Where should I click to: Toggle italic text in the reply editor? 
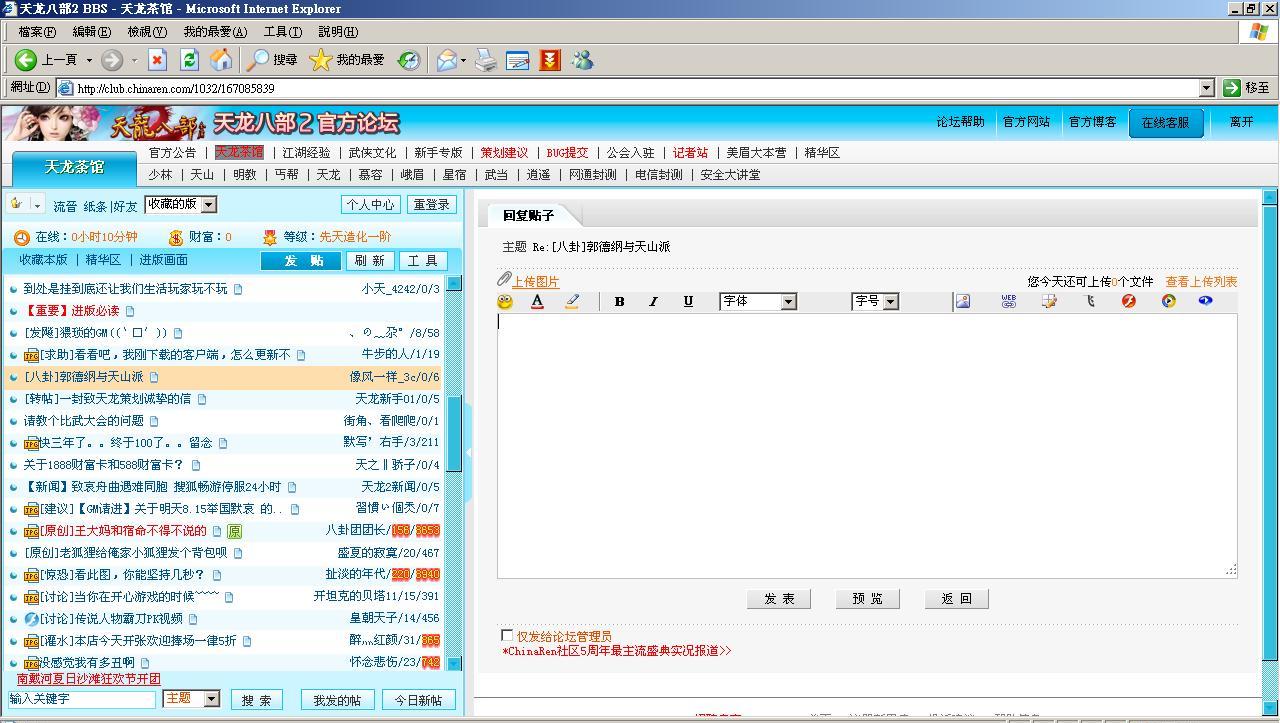(x=653, y=301)
